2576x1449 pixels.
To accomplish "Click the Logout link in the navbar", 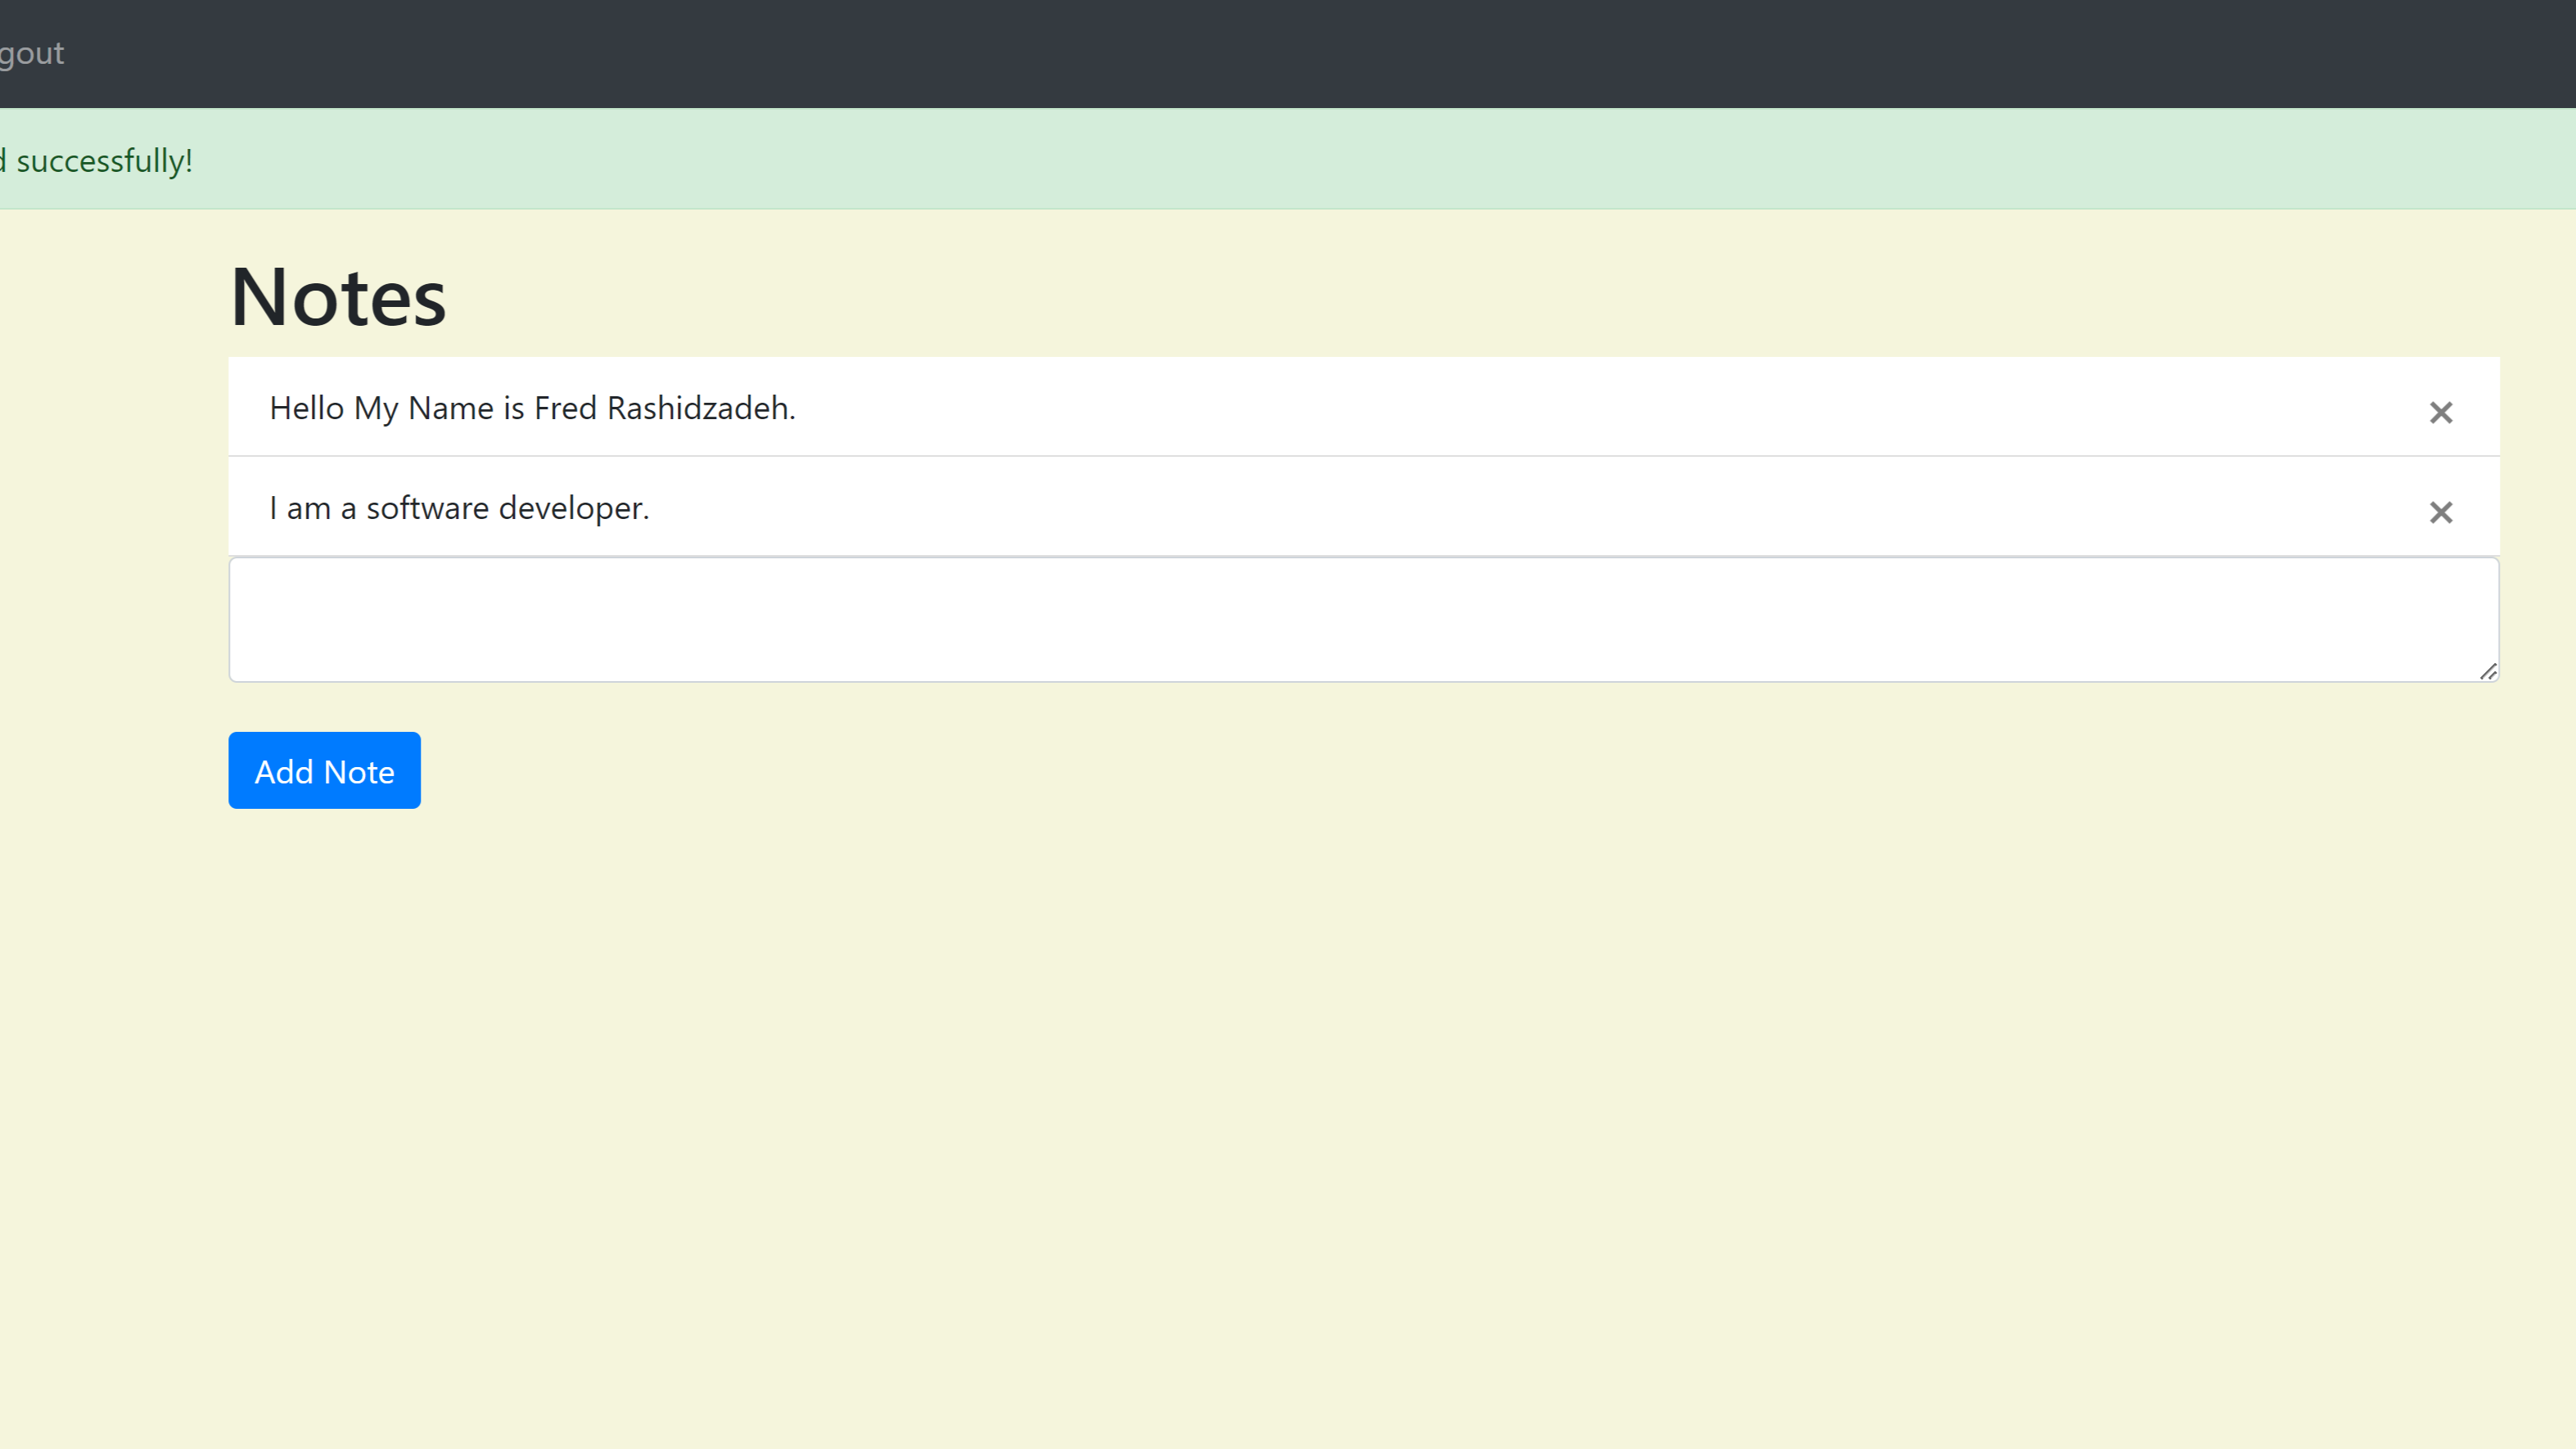I will pyautogui.click(x=31, y=53).
